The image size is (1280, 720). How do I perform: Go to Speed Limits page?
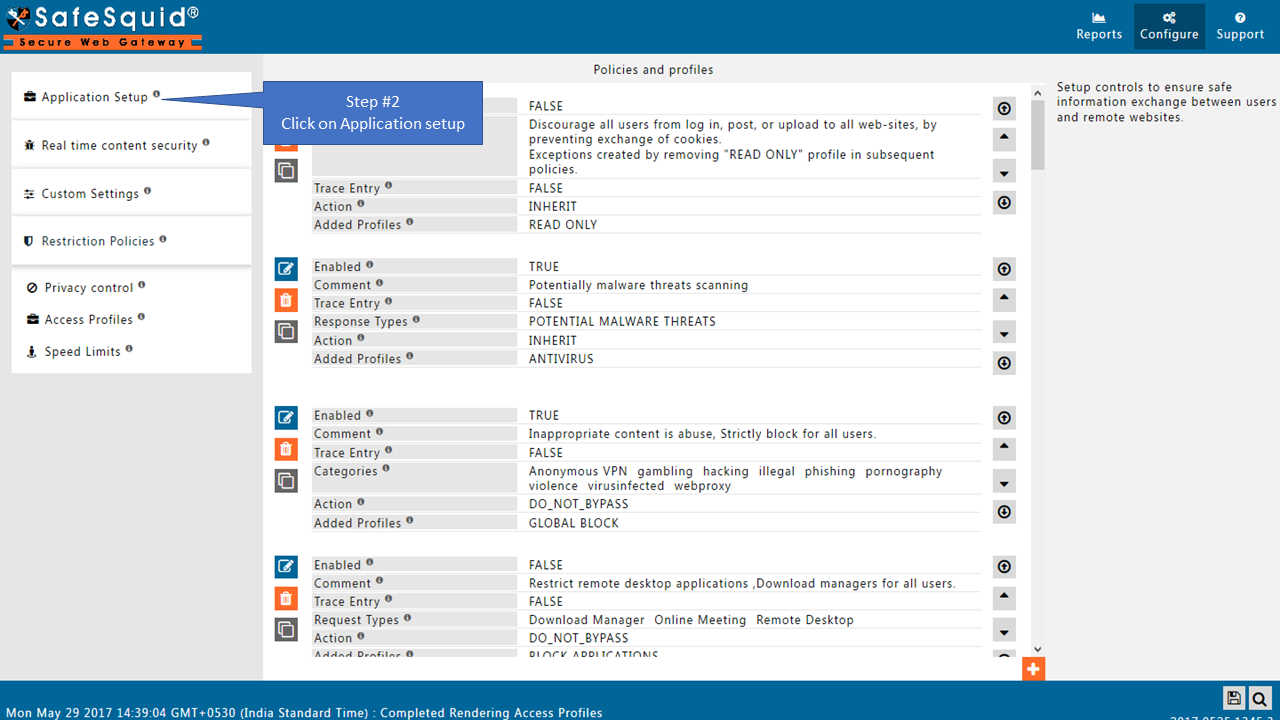point(82,352)
